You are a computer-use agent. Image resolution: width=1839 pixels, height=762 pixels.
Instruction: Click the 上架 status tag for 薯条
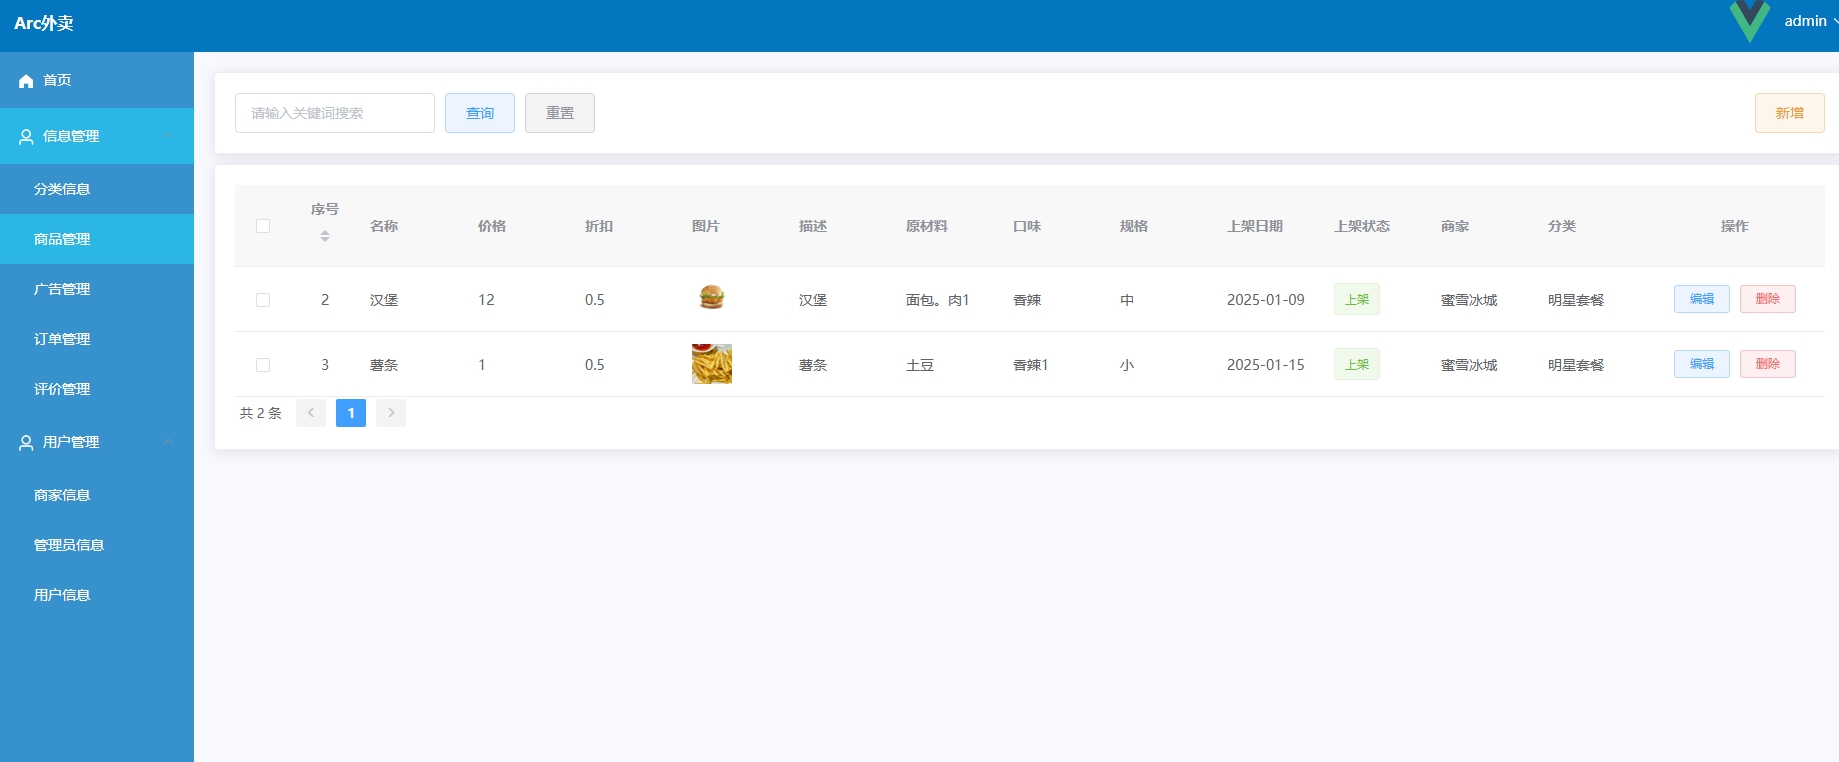coord(1357,364)
